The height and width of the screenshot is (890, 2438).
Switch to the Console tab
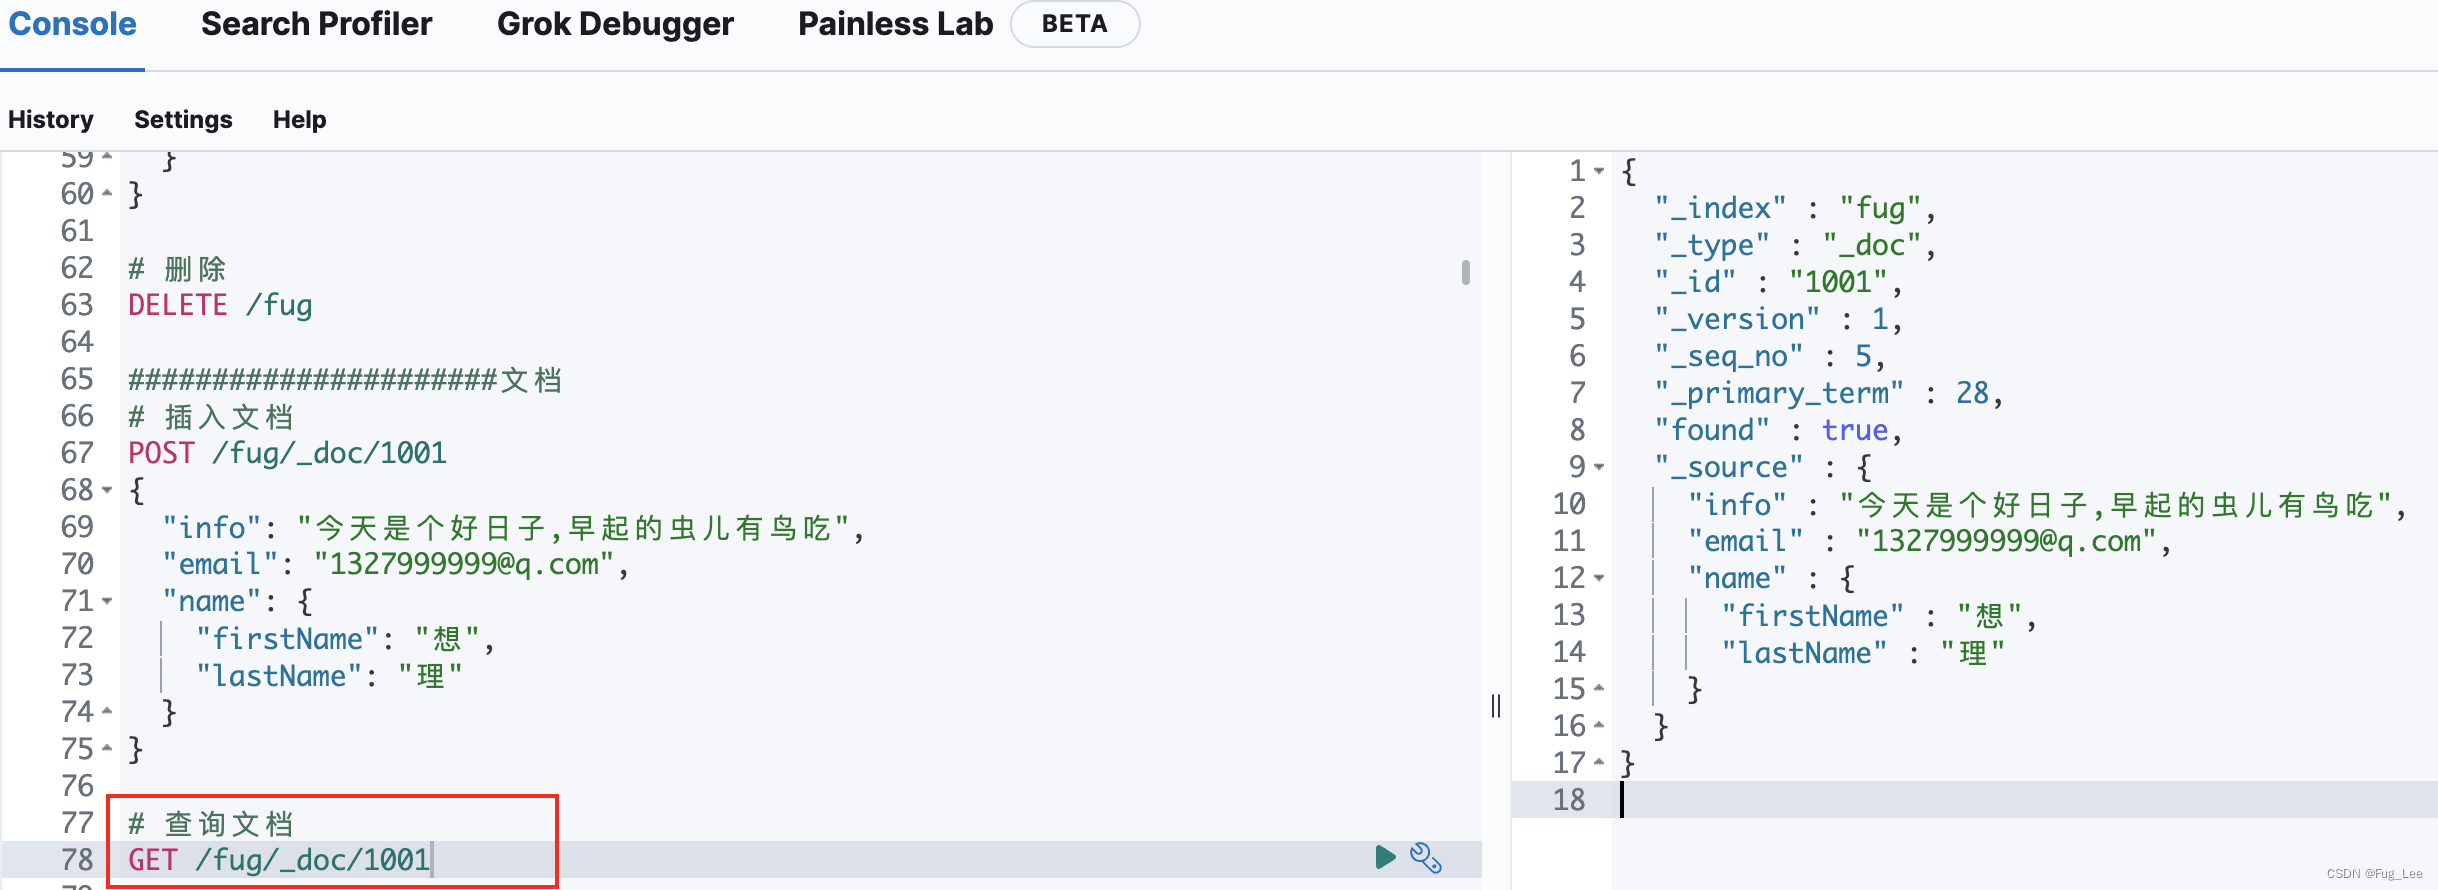72,24
